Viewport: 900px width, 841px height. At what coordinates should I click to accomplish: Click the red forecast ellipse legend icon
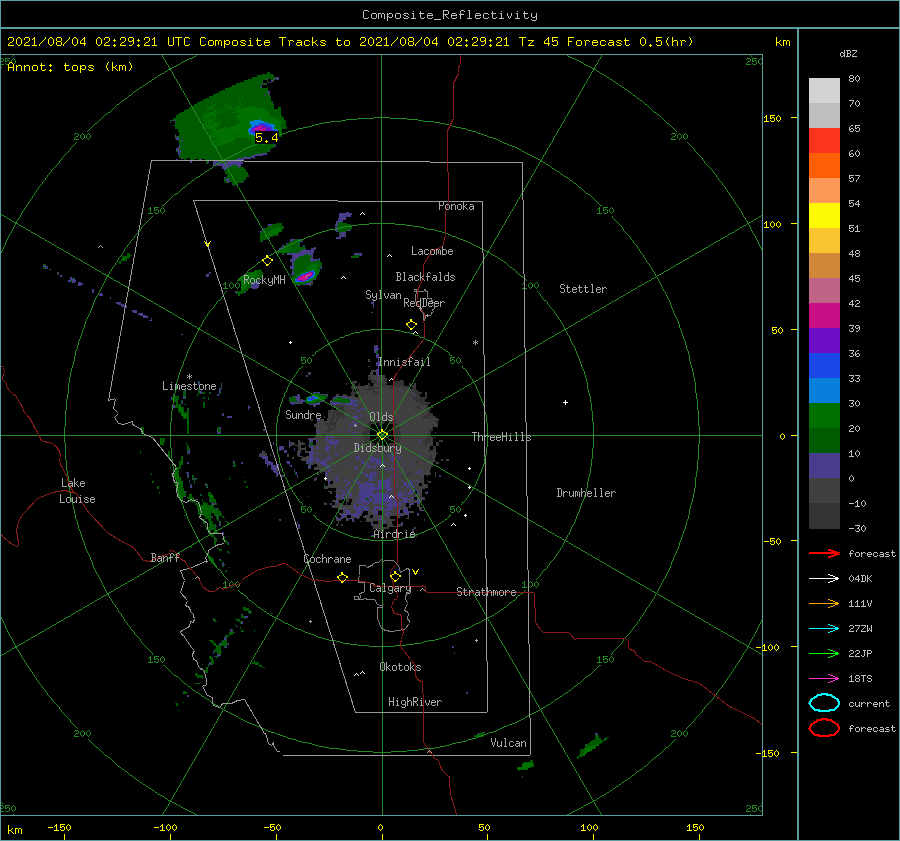(824, 728)
